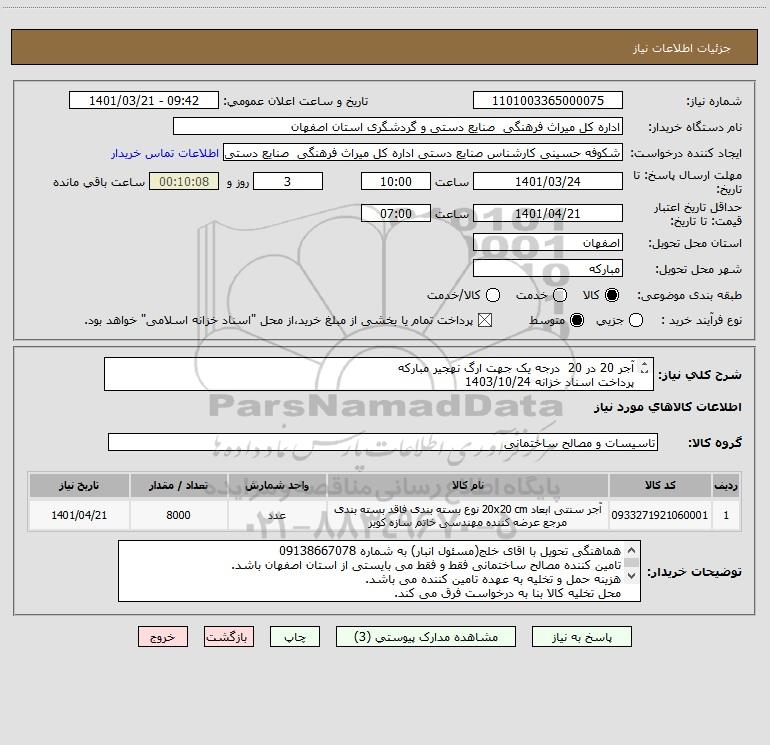Click the بازگشت back button
770x745 pixels.
tap(229, 637)
